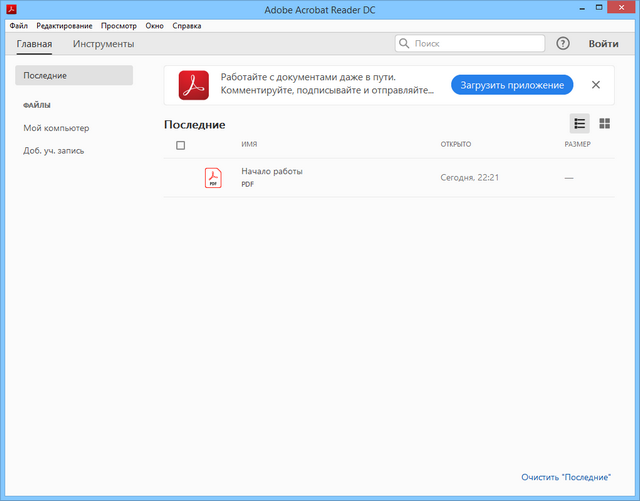This screenshot has width=640, height=501.
Task: Click the Acrobat icon in title bar
Action: coord(11,10)
